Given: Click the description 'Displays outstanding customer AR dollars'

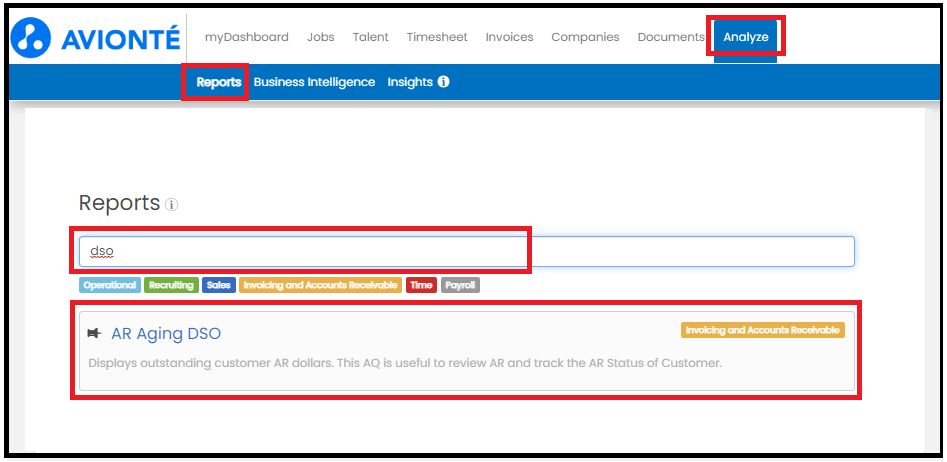Looking at the screenshot, I should [405, 364].
